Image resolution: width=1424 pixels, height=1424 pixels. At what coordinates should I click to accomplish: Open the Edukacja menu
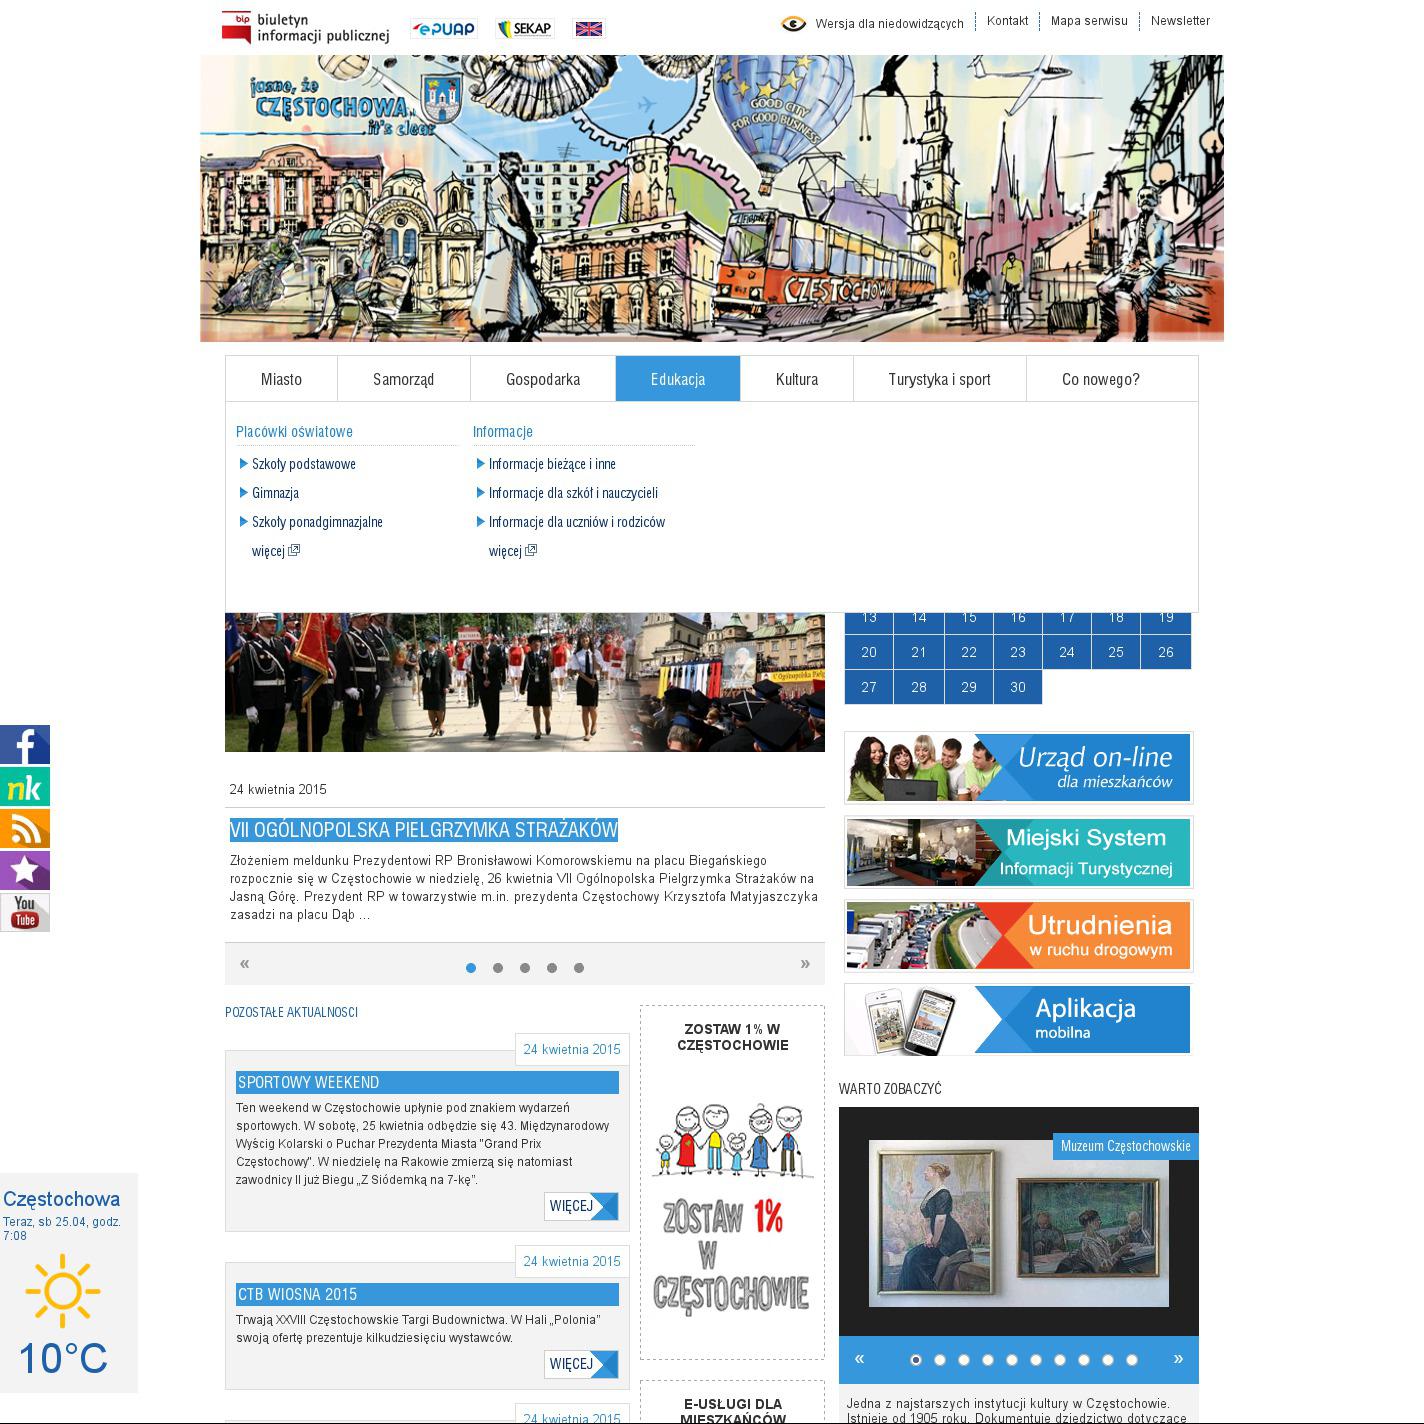(x=678, y=379)
